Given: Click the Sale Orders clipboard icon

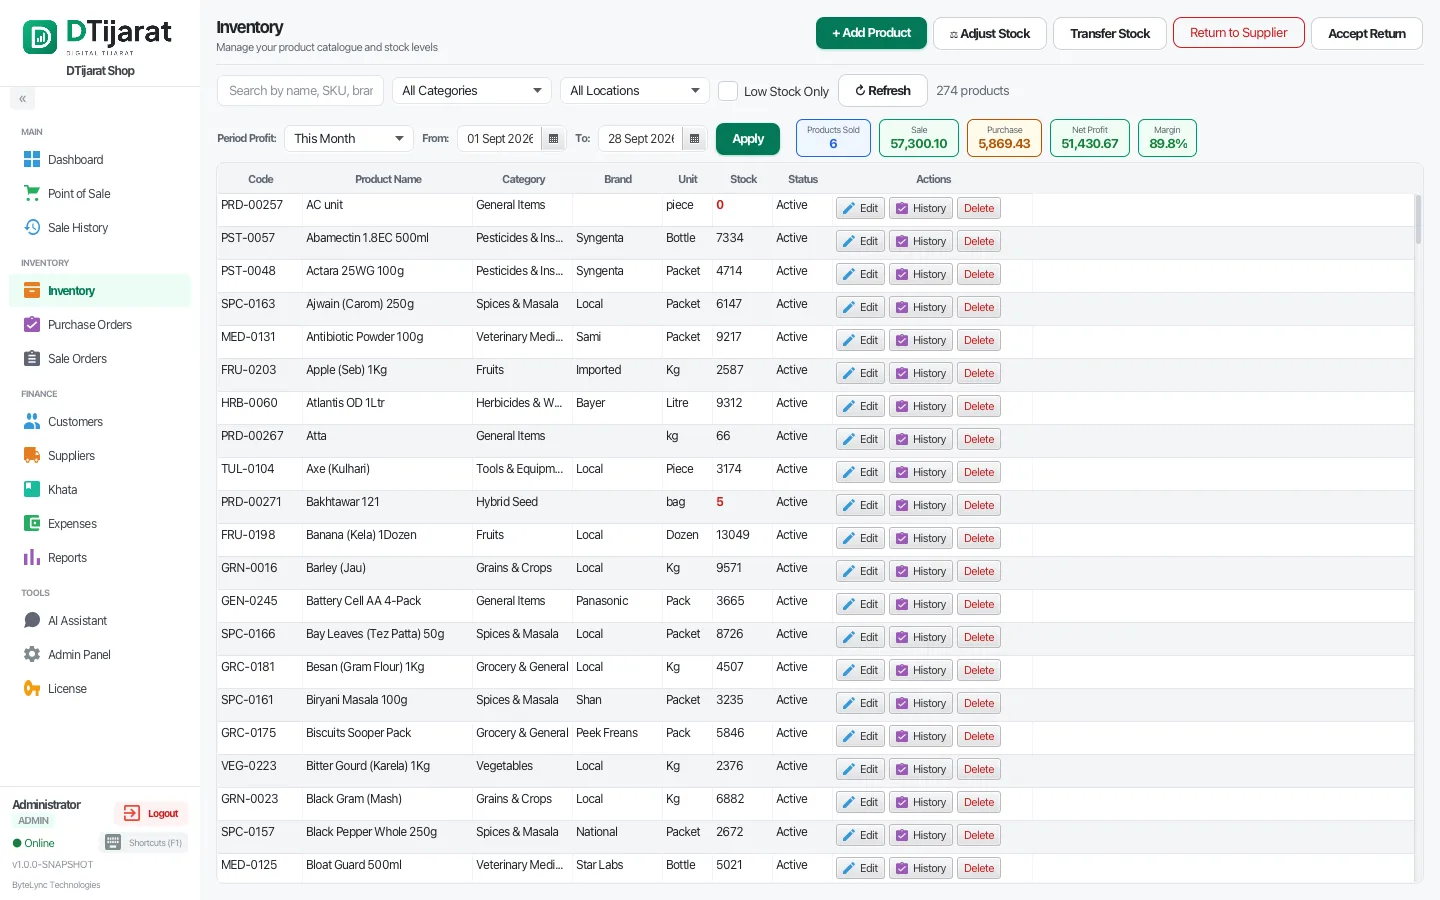Looking at the screenshot, I should pos(32,358).
